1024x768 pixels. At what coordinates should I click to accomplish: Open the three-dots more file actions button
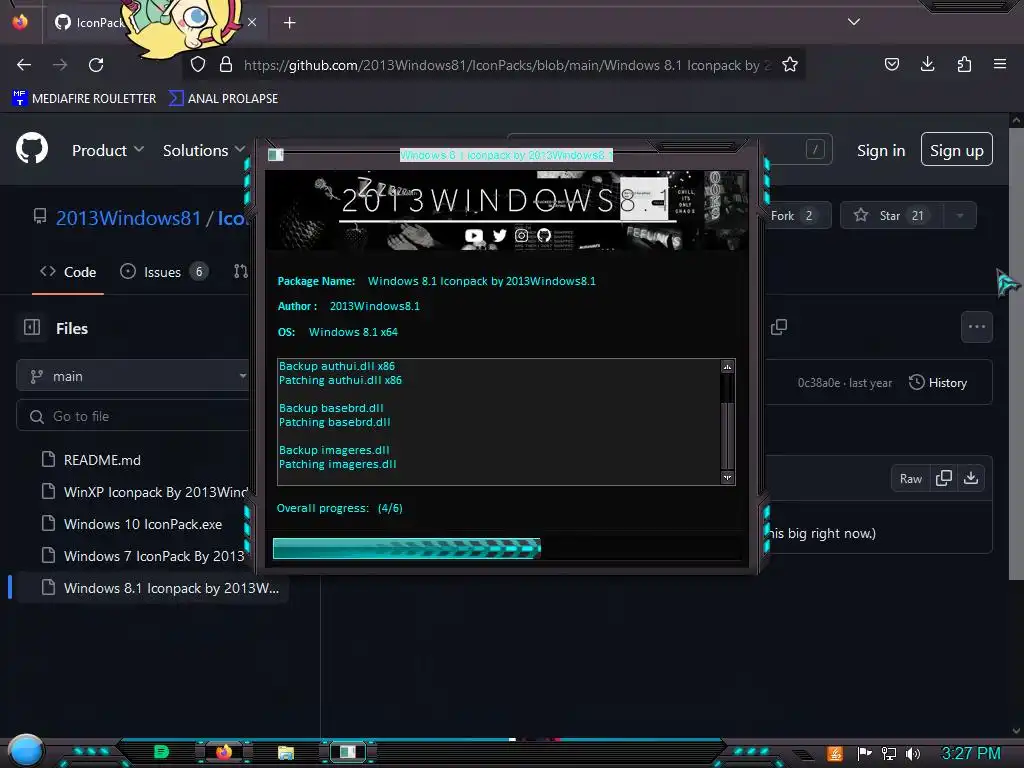tap(977, 327)
